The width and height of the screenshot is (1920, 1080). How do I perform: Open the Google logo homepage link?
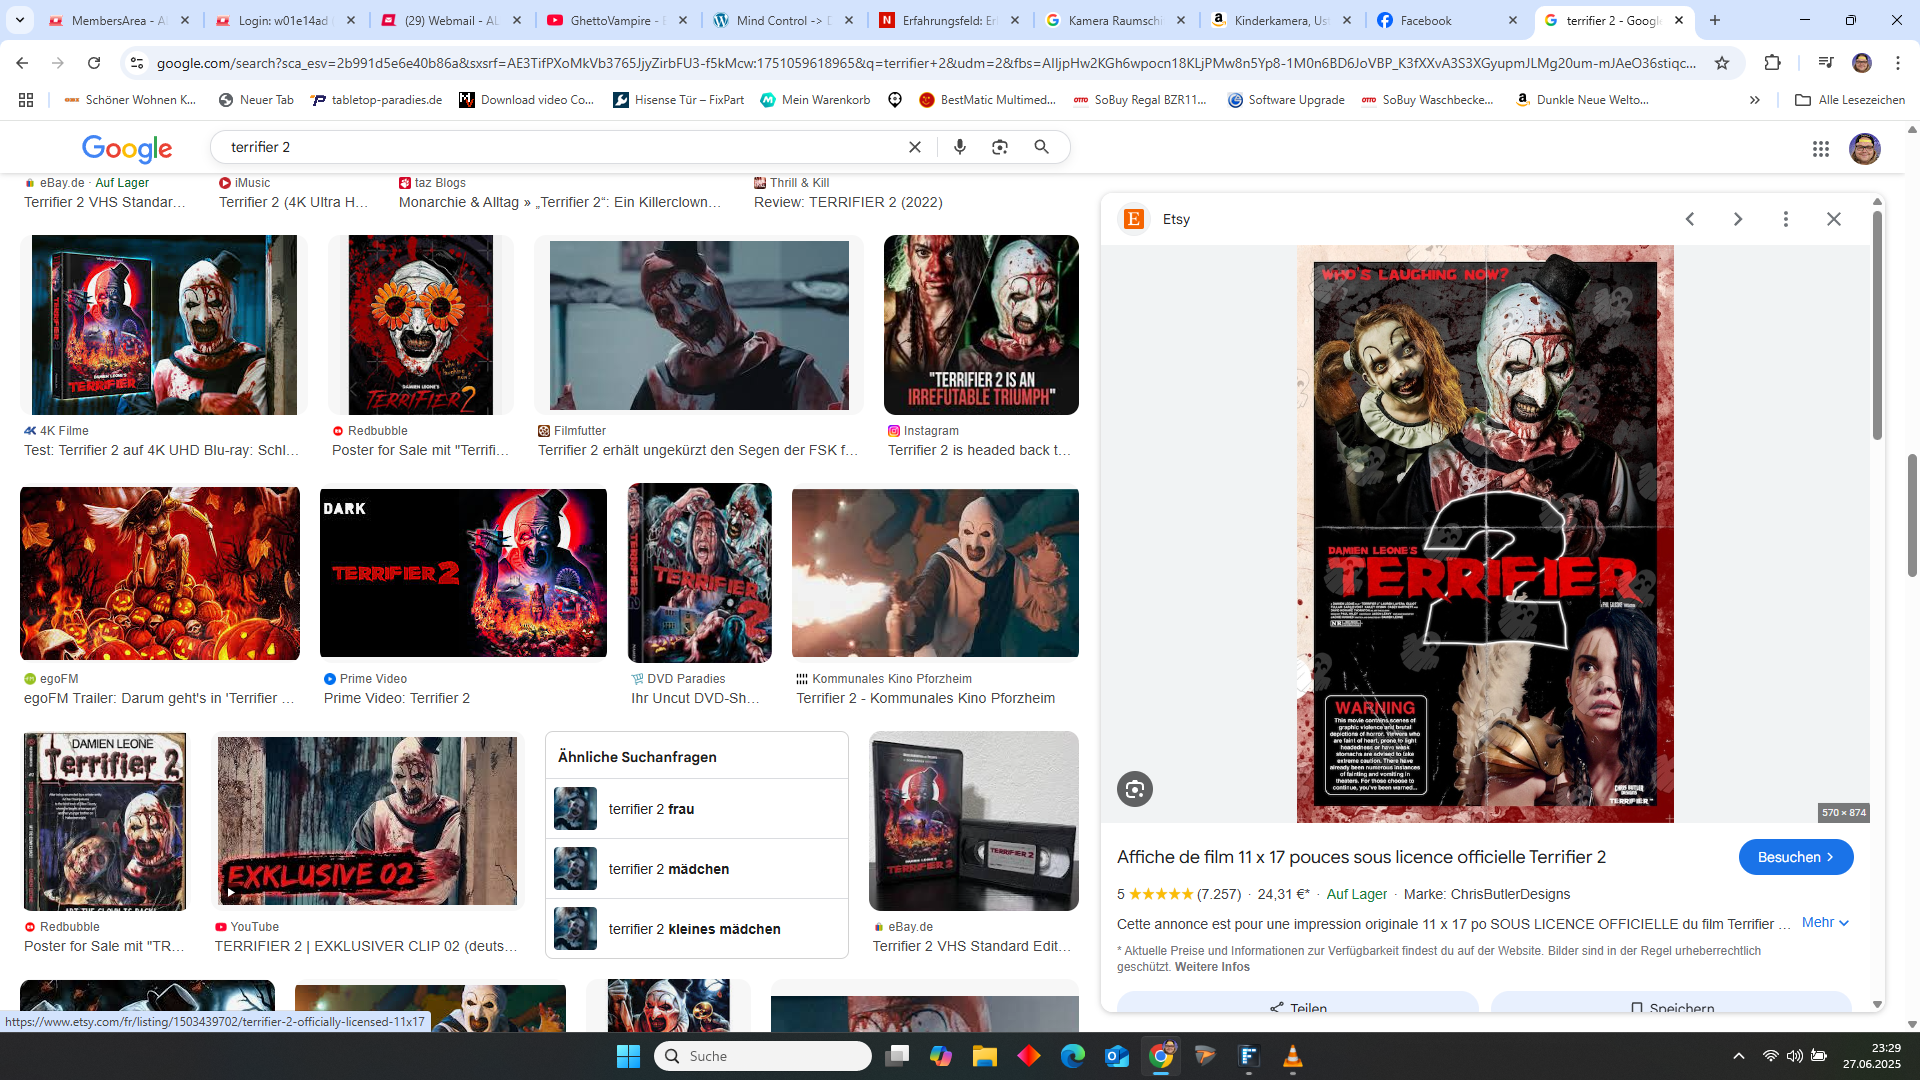coord(127,148)
